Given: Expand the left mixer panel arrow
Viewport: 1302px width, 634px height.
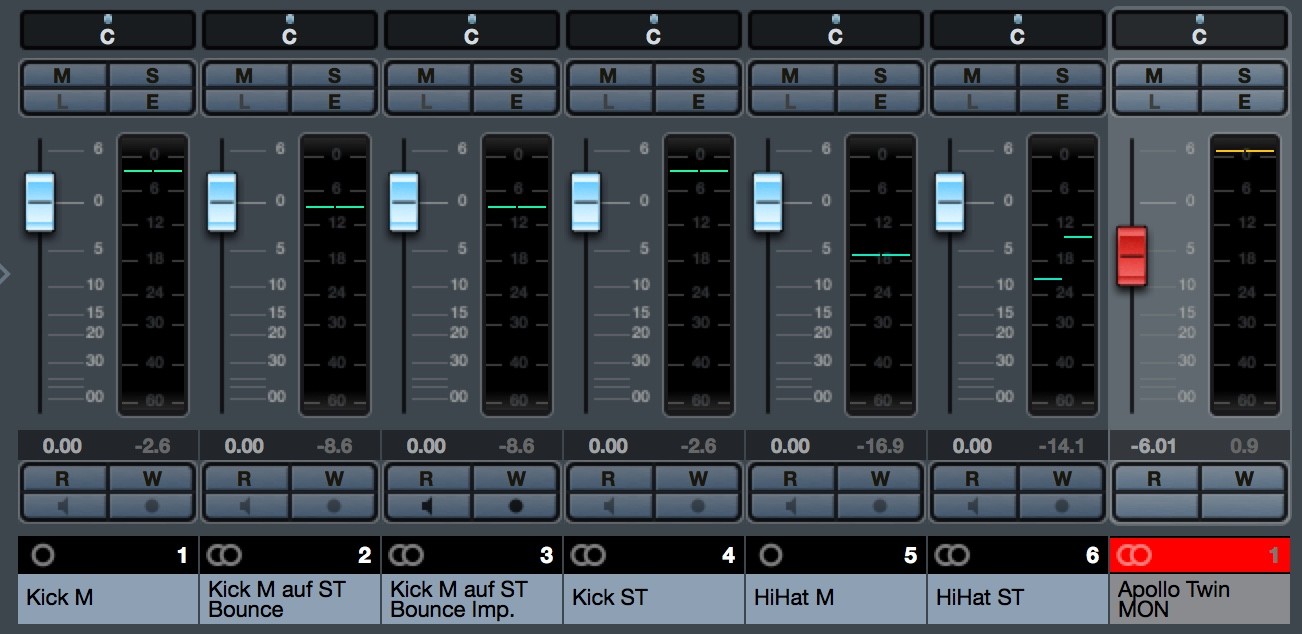Looking at the screenshot, I should pos(5,273).
